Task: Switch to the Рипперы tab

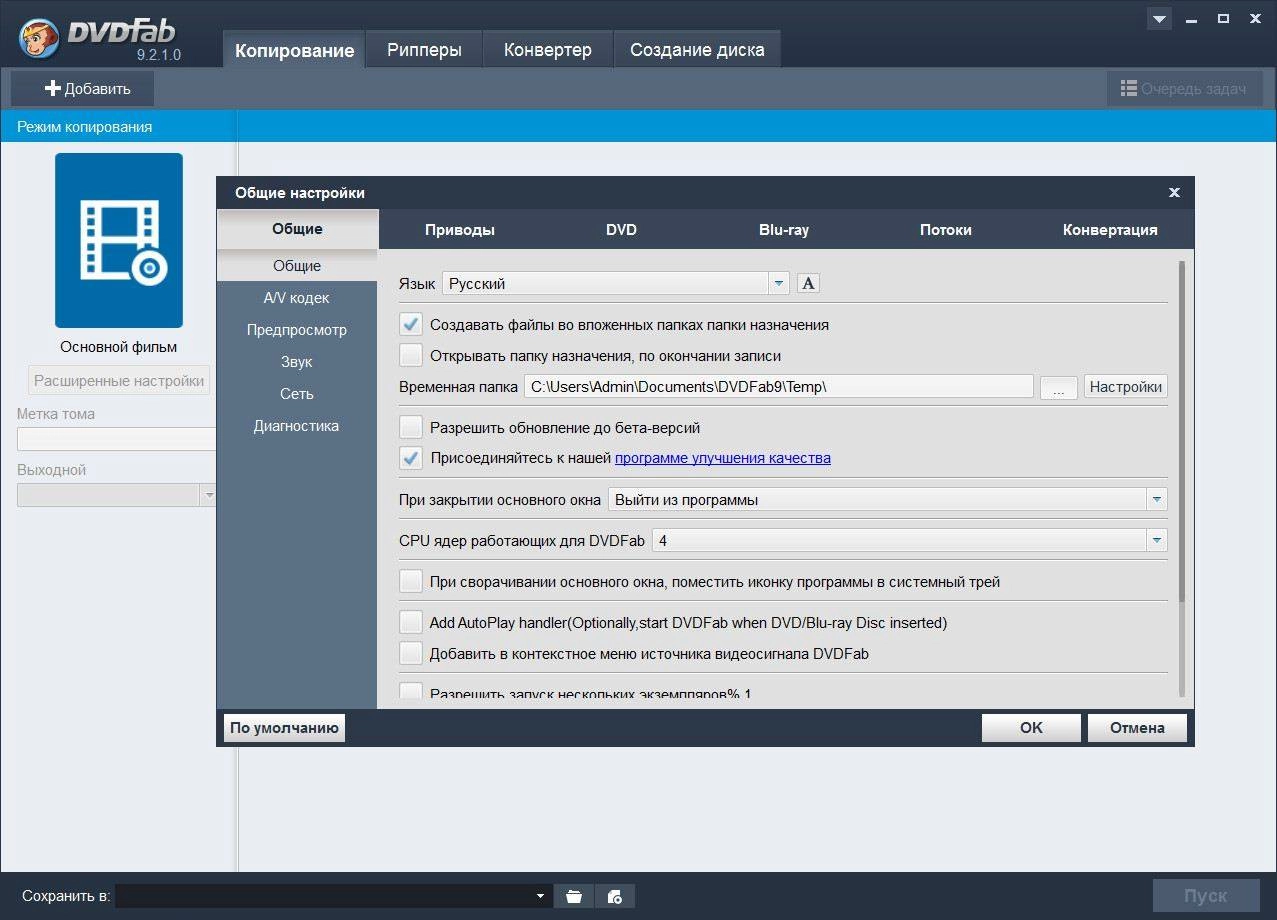Action: (x=424, y=50)
